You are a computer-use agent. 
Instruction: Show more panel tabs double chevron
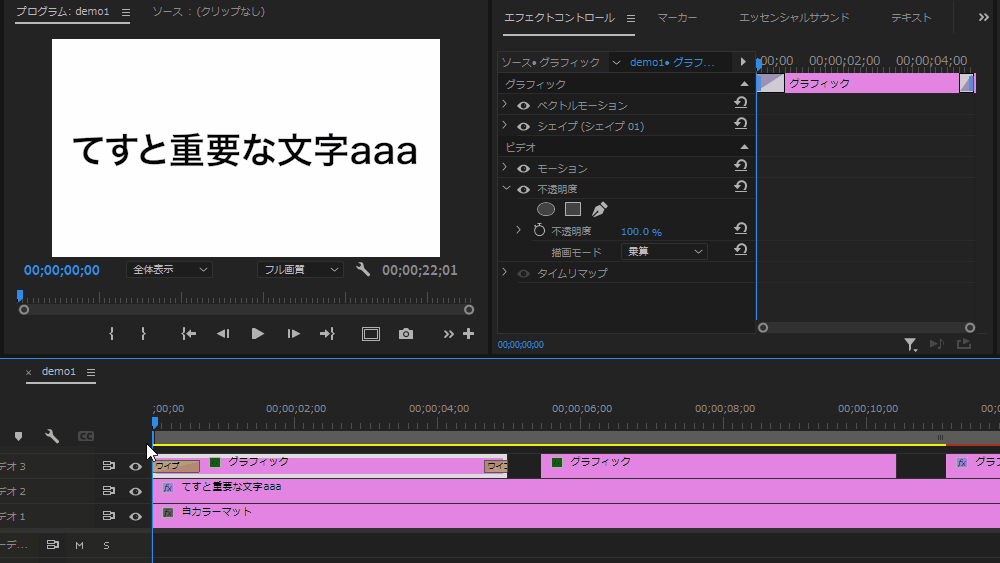(x=983, y=18)
